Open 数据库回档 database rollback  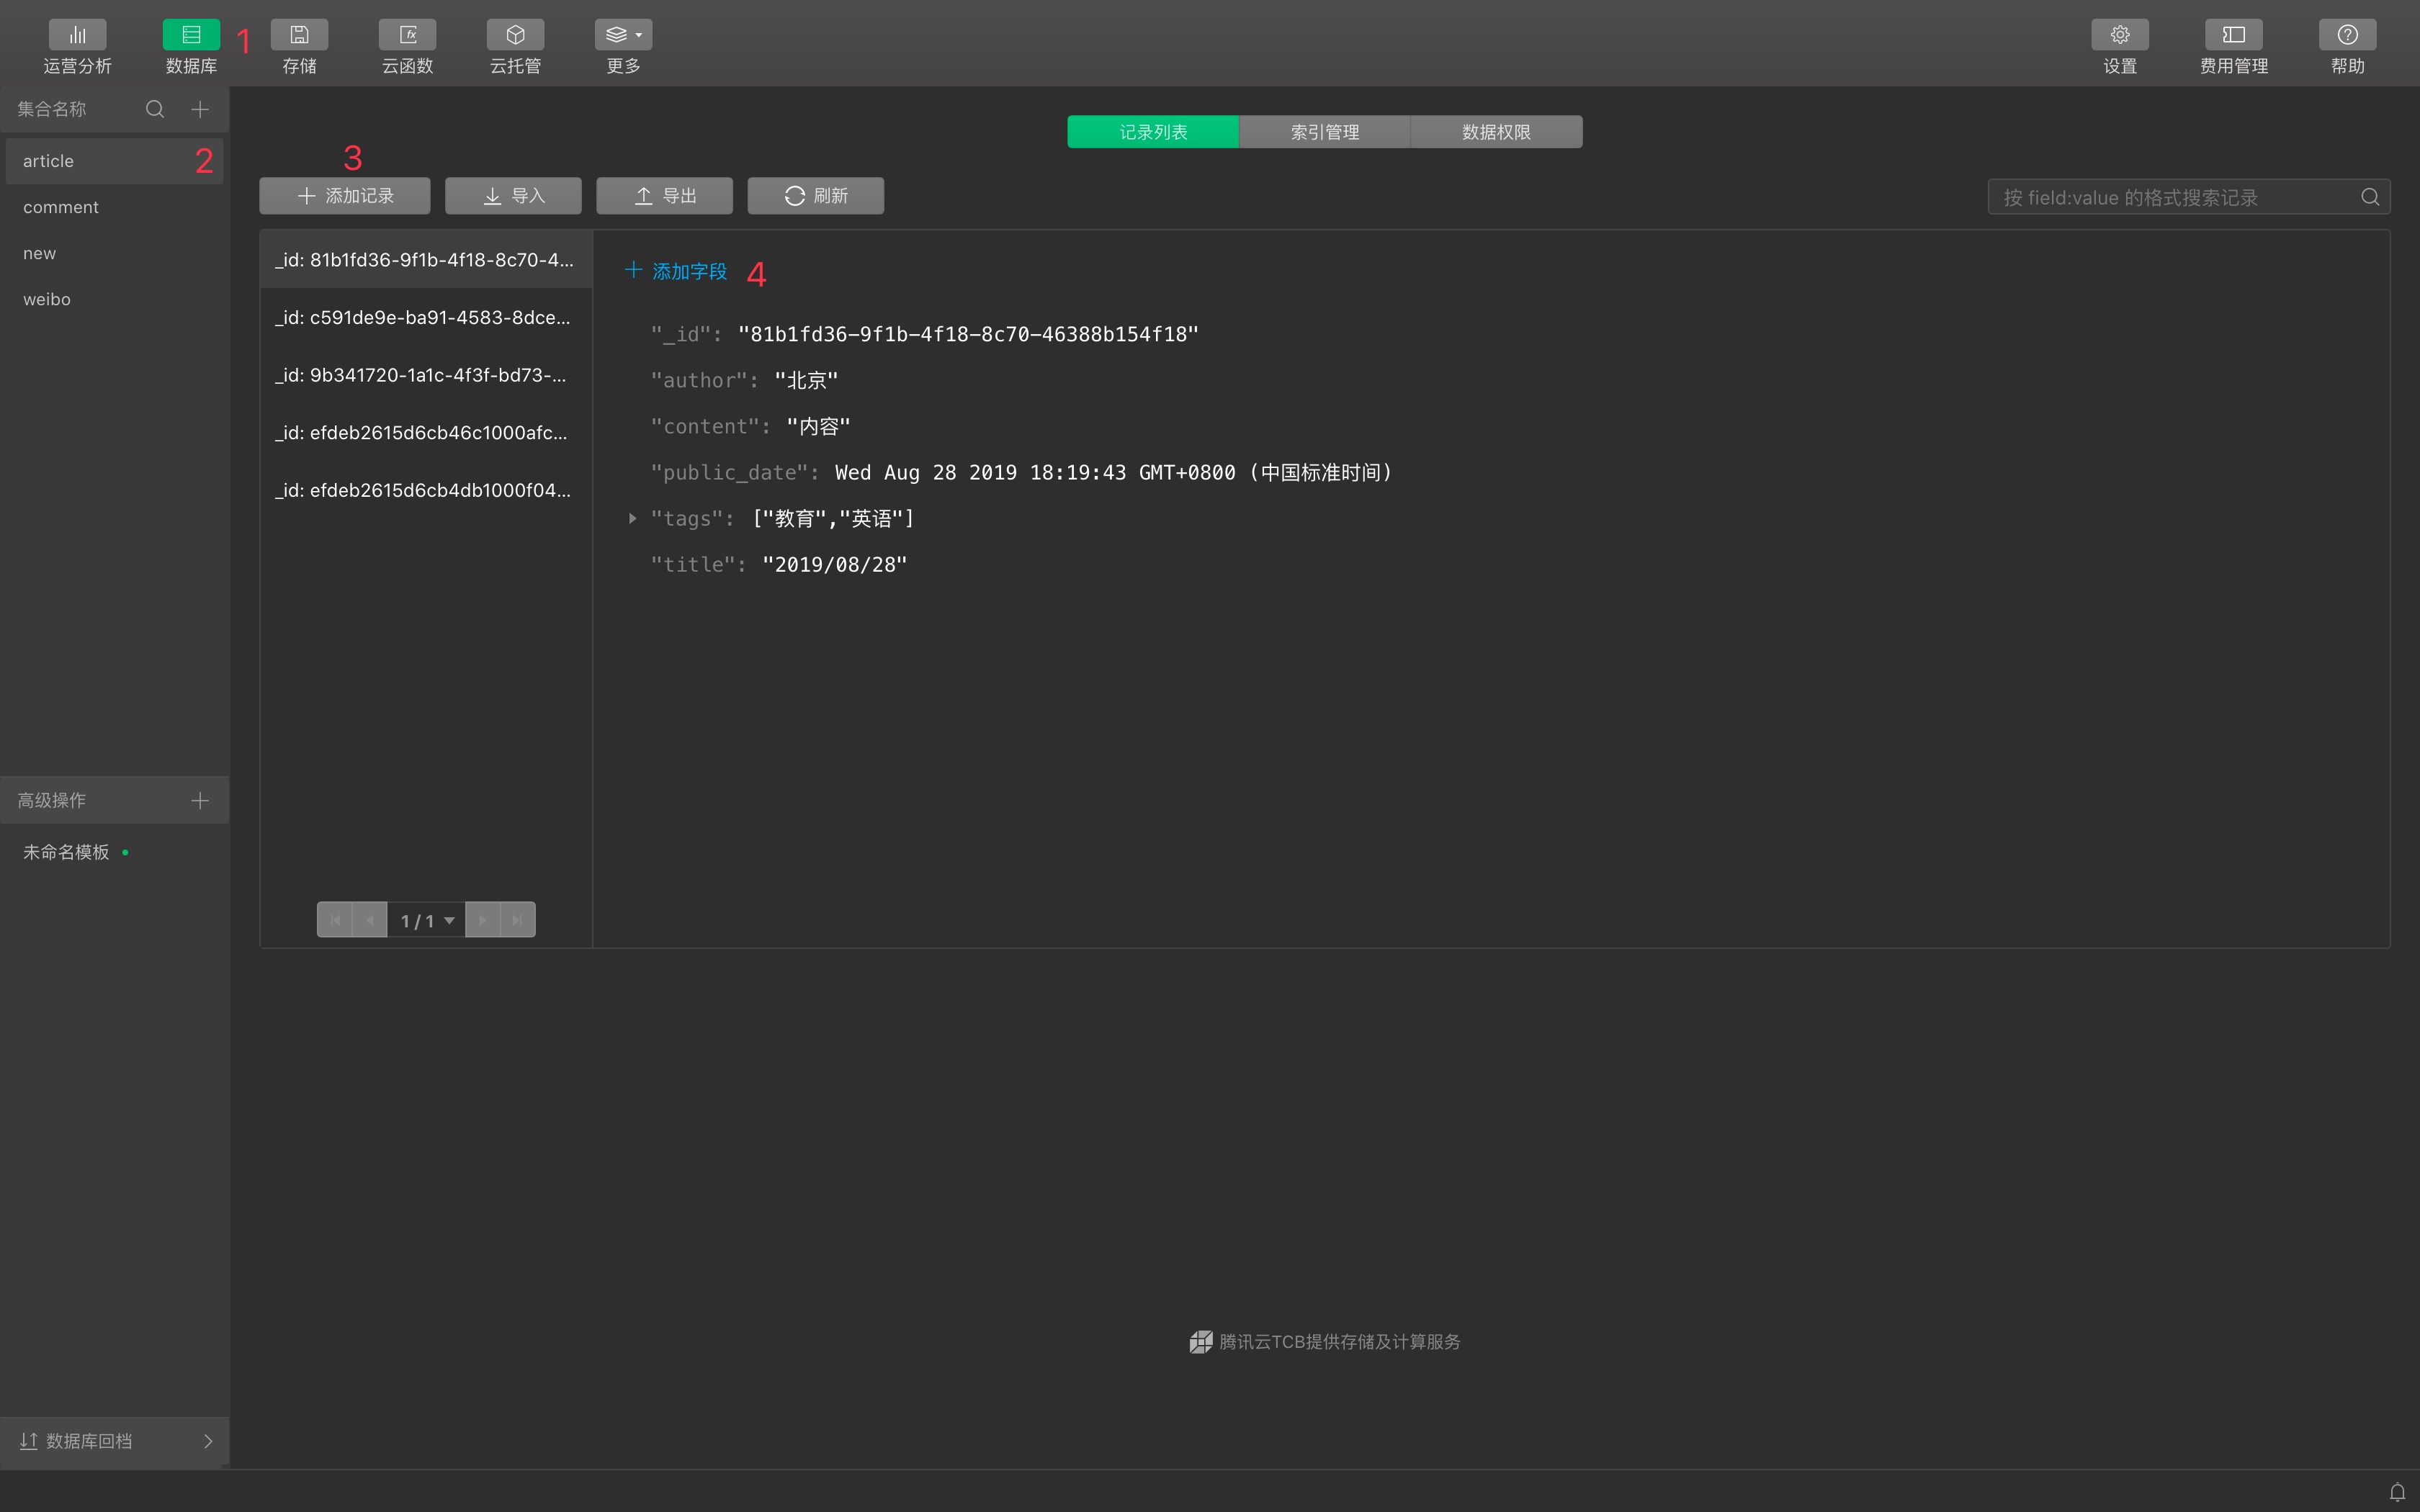pos(115,1441)
